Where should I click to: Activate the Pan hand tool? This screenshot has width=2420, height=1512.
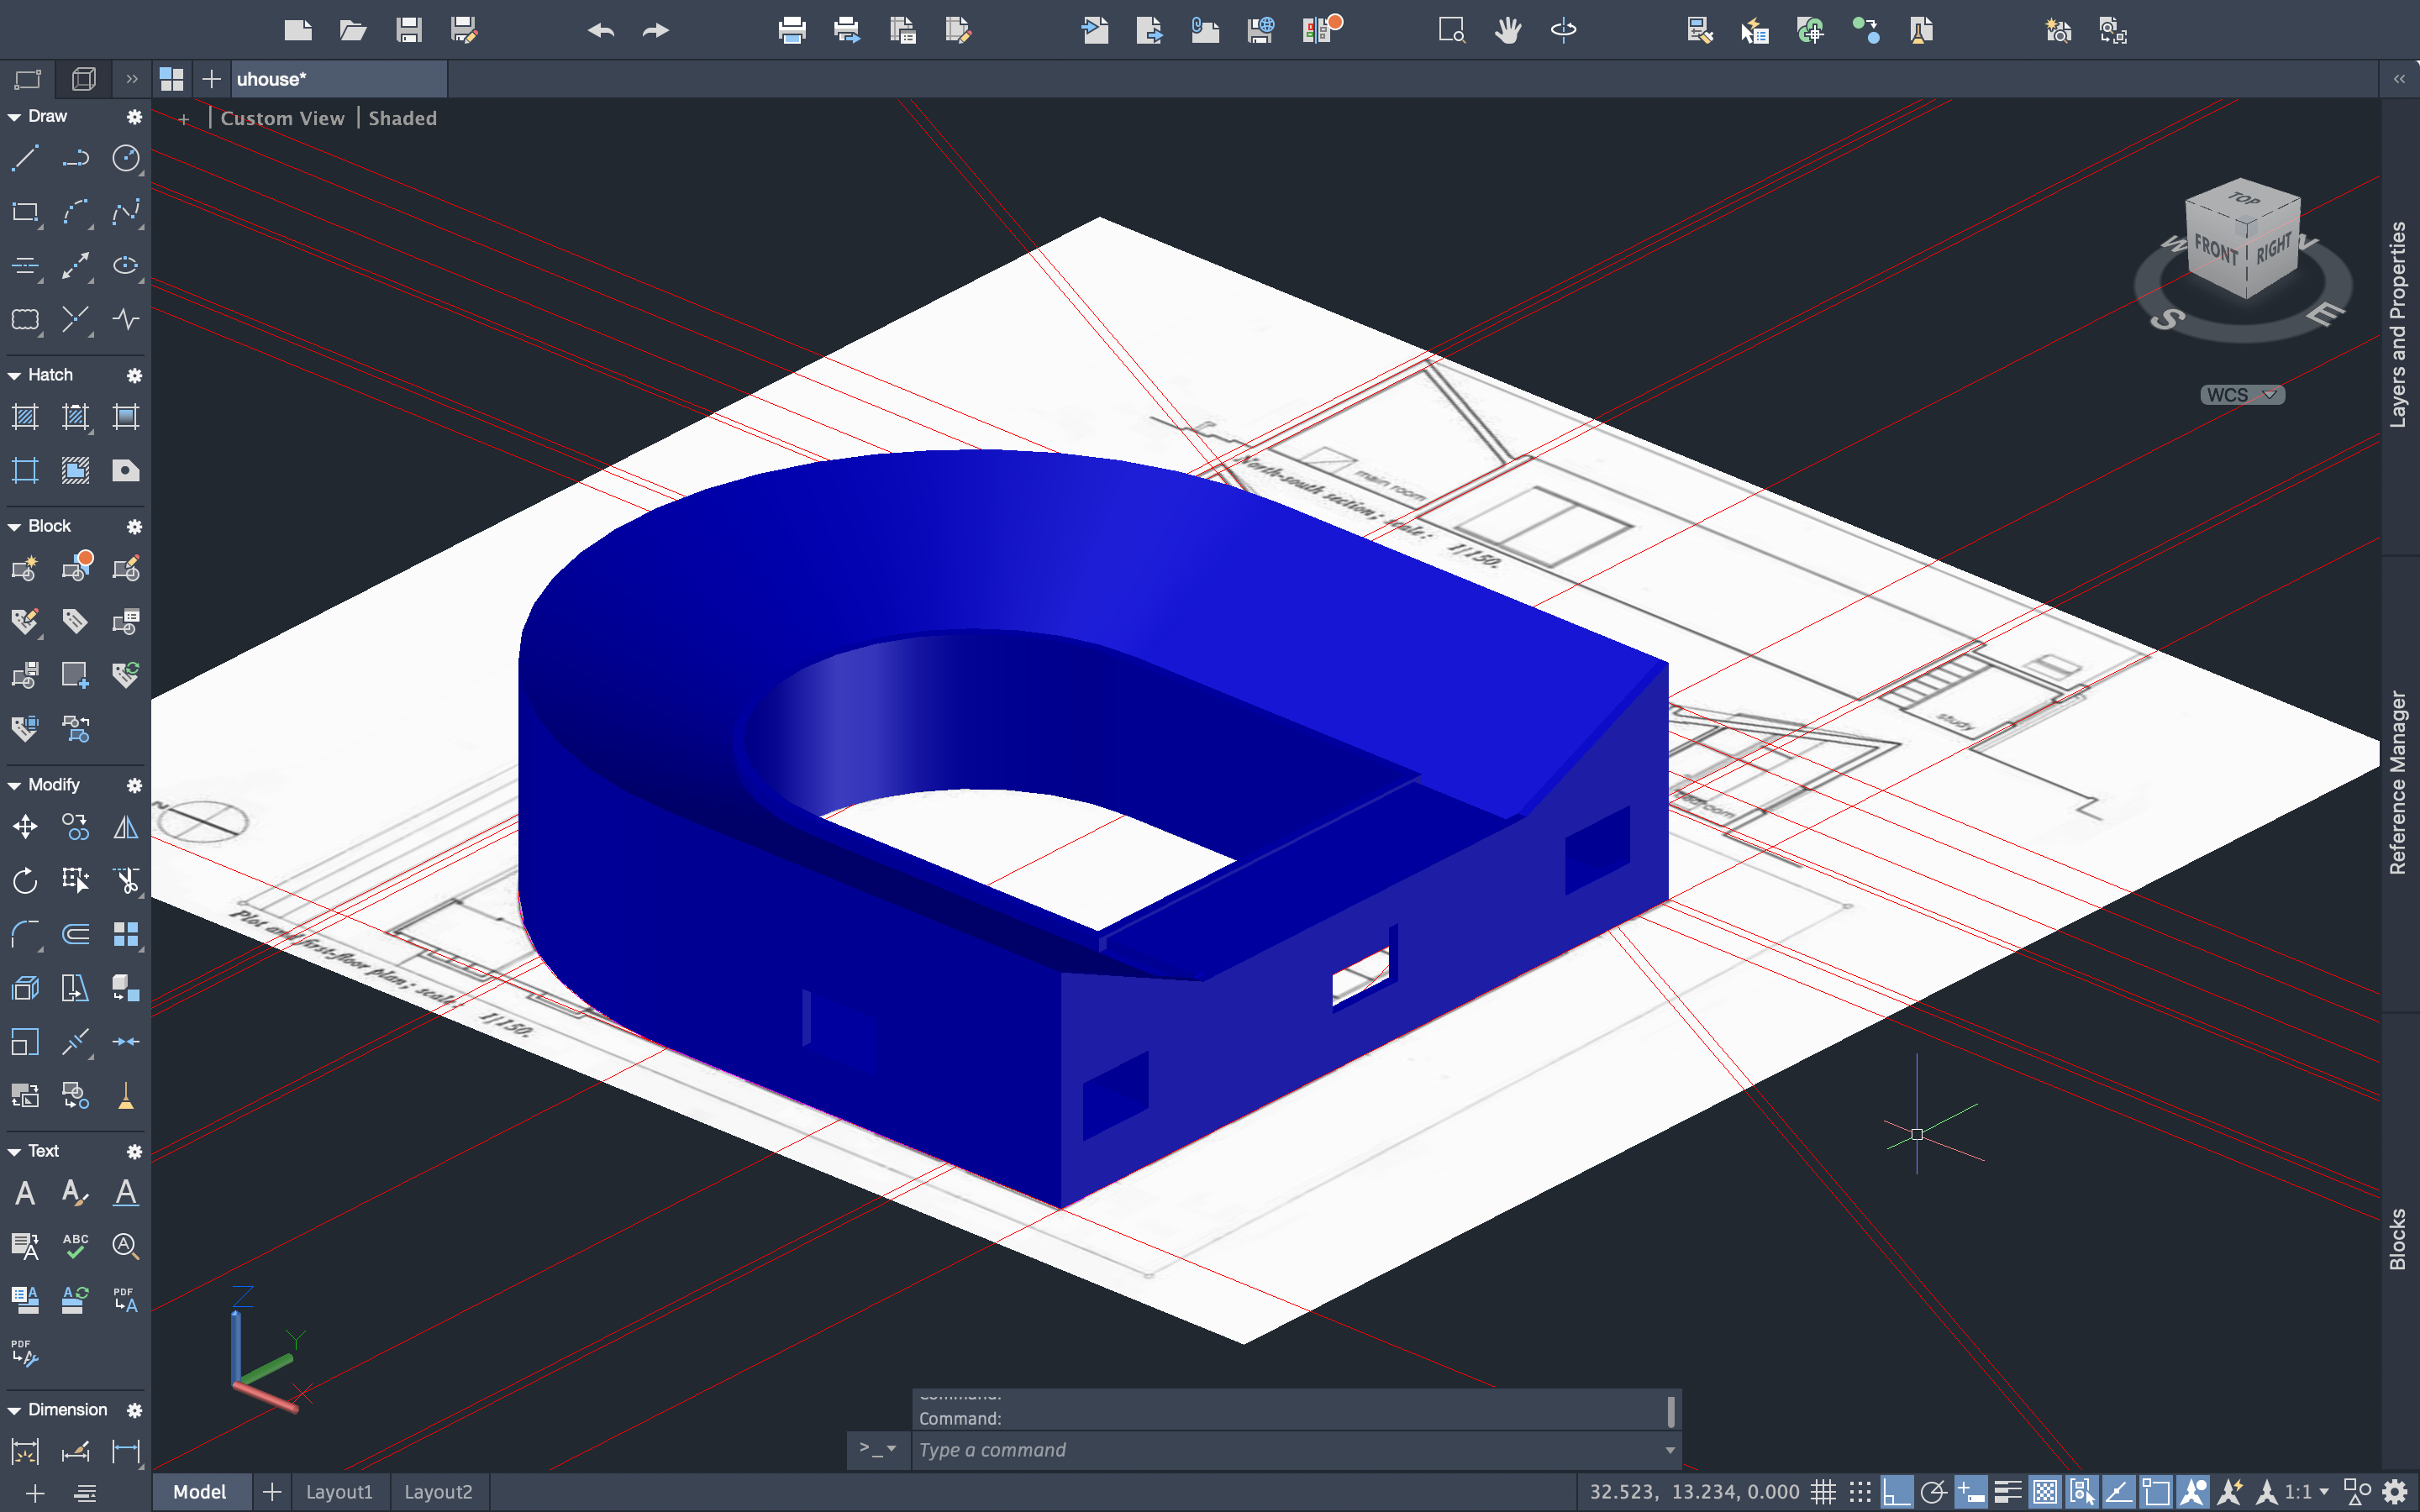click(x=1508, y=30)
